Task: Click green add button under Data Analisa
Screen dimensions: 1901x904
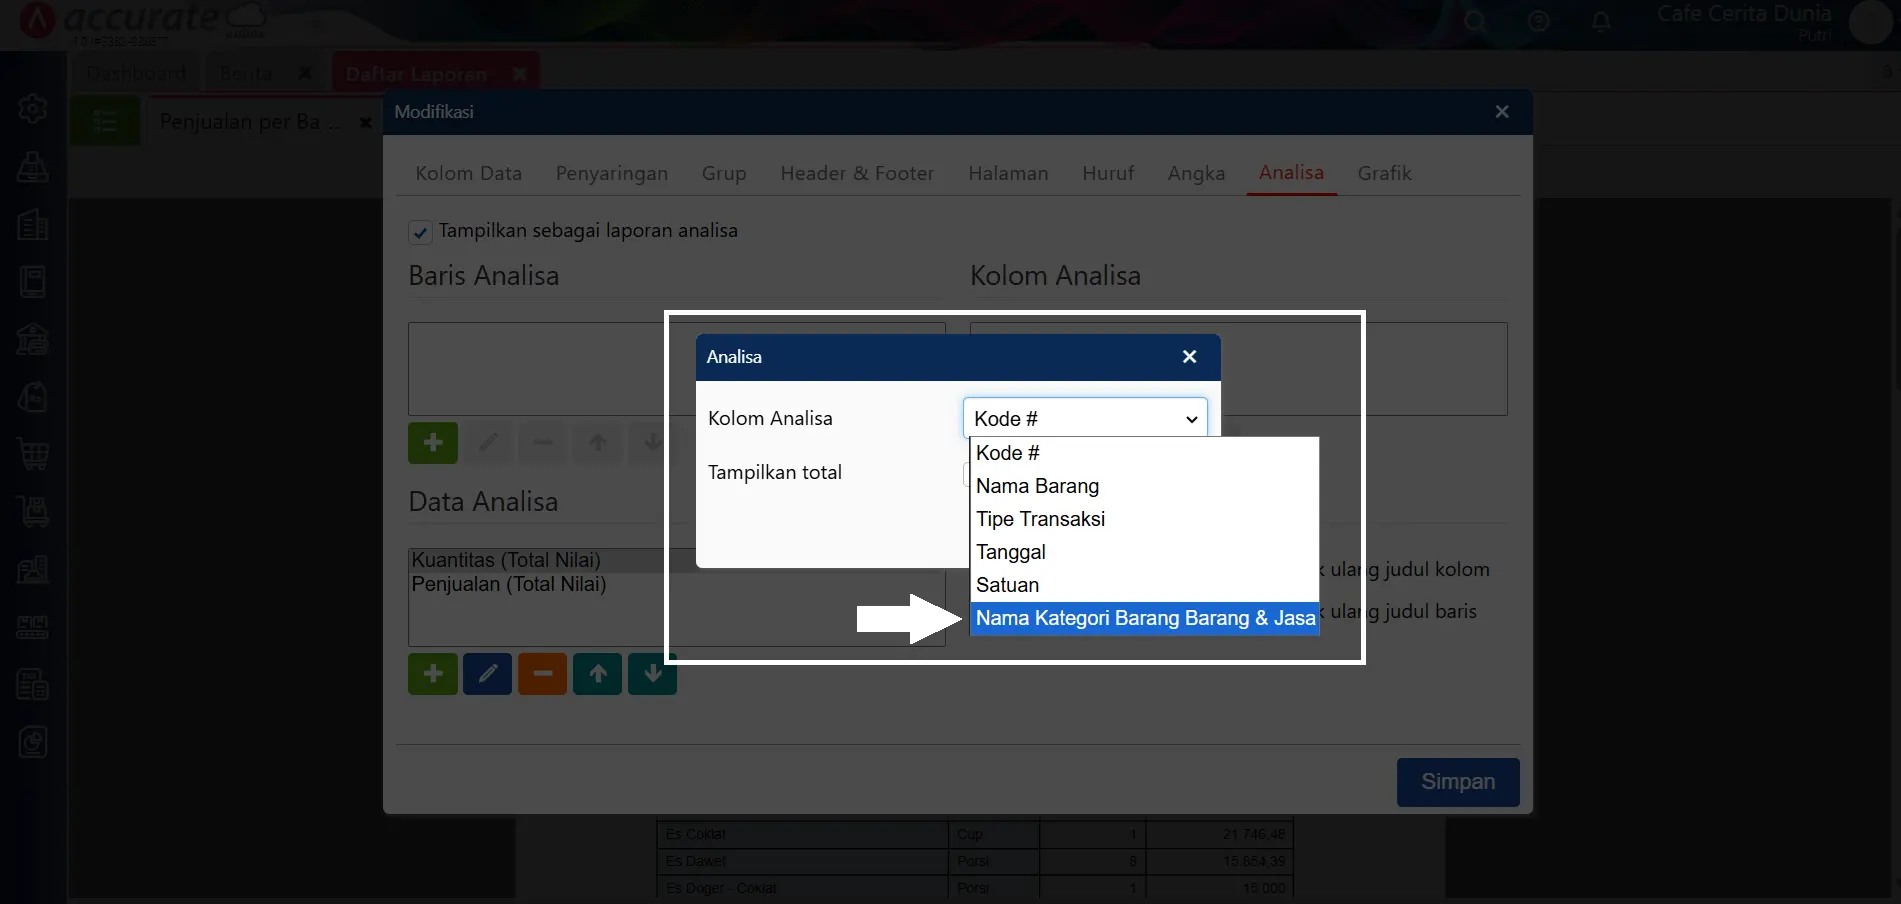Action: 432,674
